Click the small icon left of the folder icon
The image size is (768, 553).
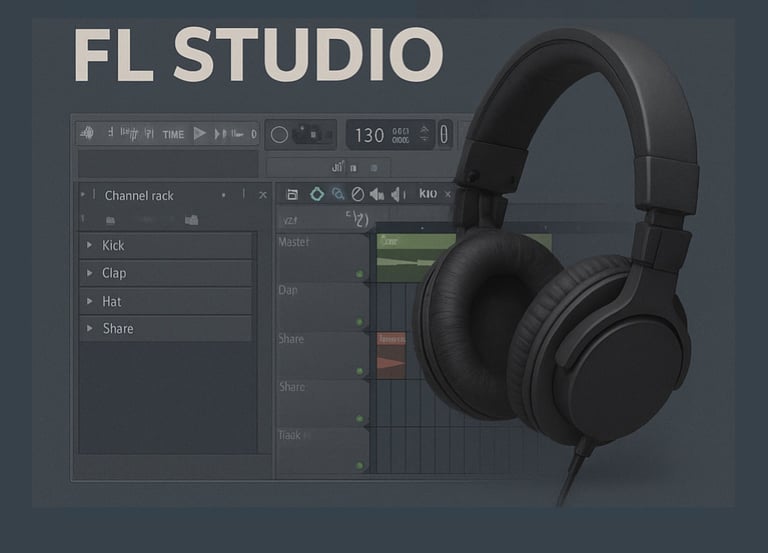click(111, 220)
